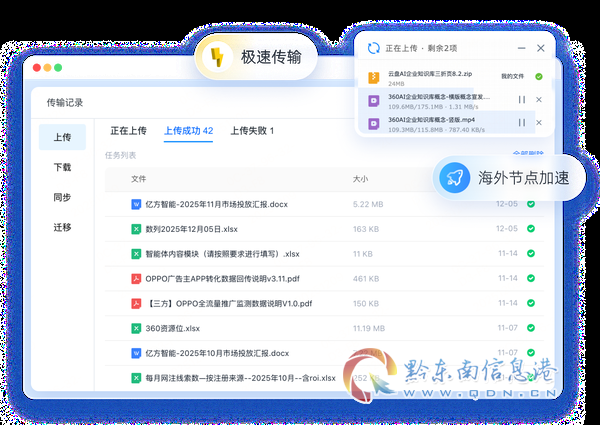
Task: Cancel the upload of 360AI企业知识库概念-横版概念宣发
Action: (x=539, y=99)
